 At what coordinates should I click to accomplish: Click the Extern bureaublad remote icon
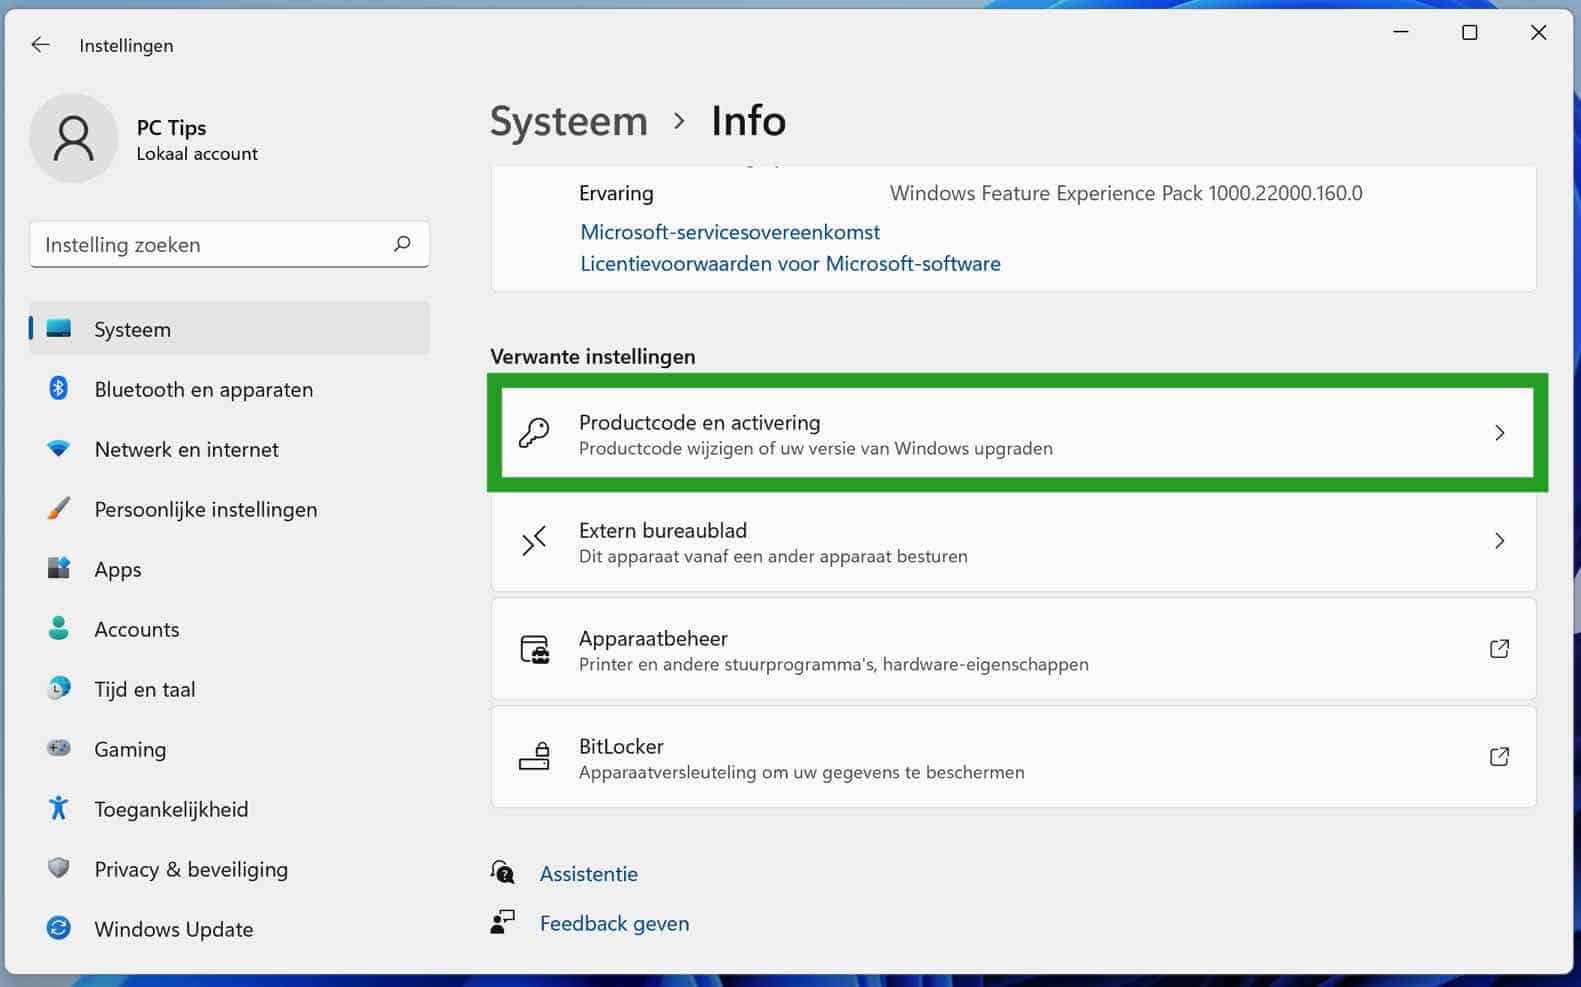pyautogui.click(x=534, y=541)
